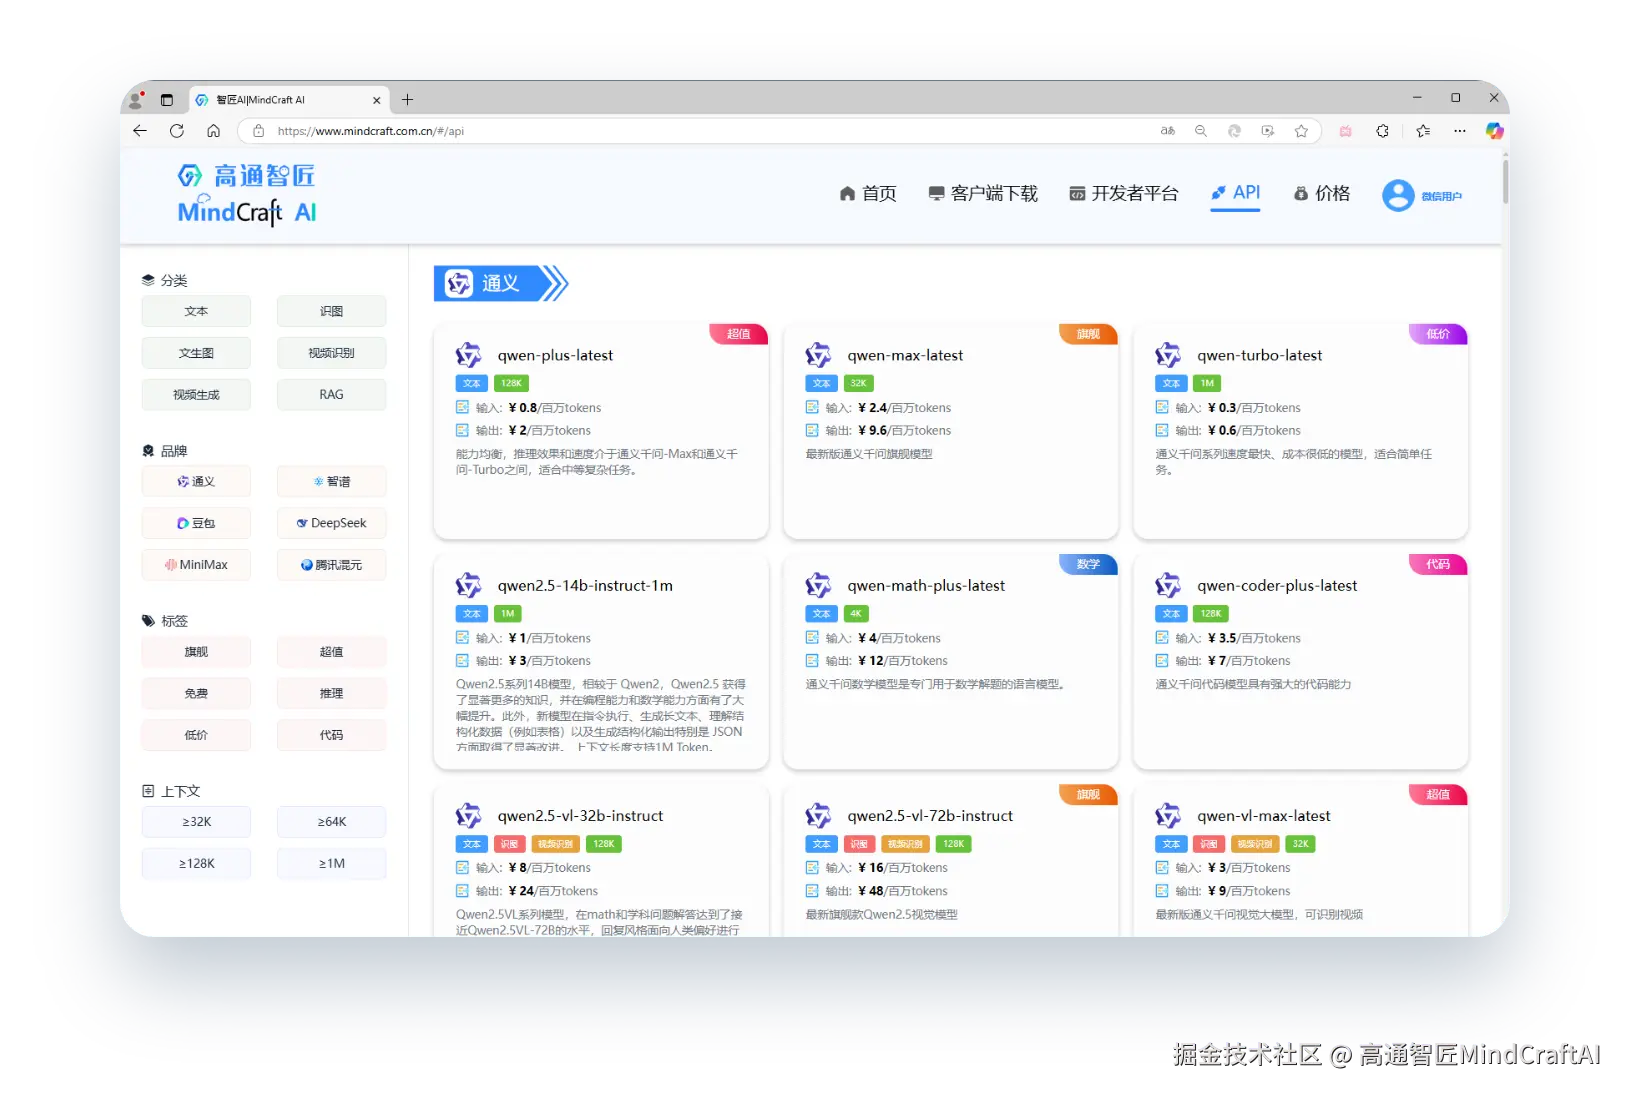Filter context length ≥1M
Image resolution: width=1630 pixels, height=1097 pixels.
point(331,863)
